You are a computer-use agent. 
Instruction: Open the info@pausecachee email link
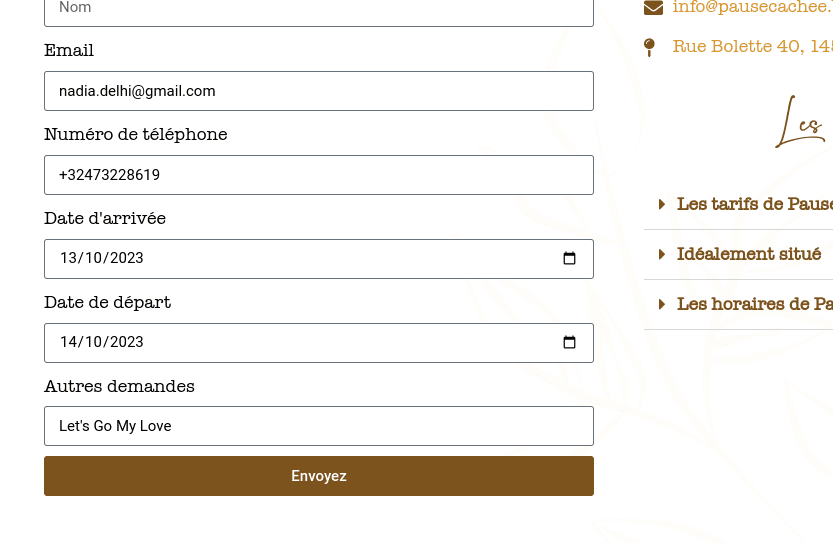752,7
